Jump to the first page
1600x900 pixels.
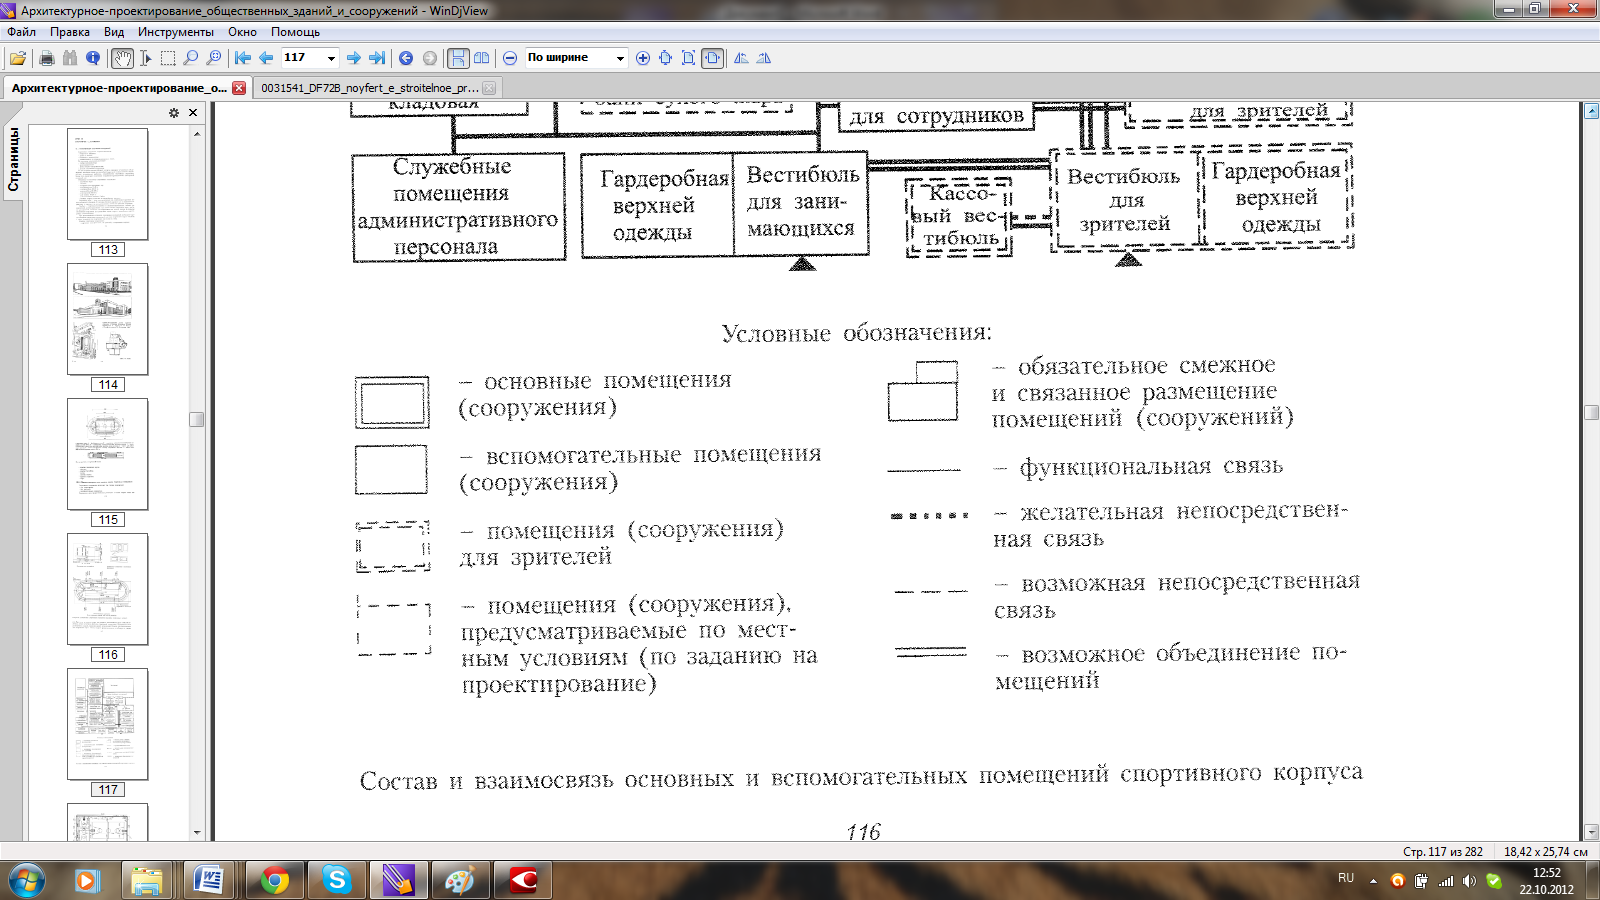tap(243, 58)
